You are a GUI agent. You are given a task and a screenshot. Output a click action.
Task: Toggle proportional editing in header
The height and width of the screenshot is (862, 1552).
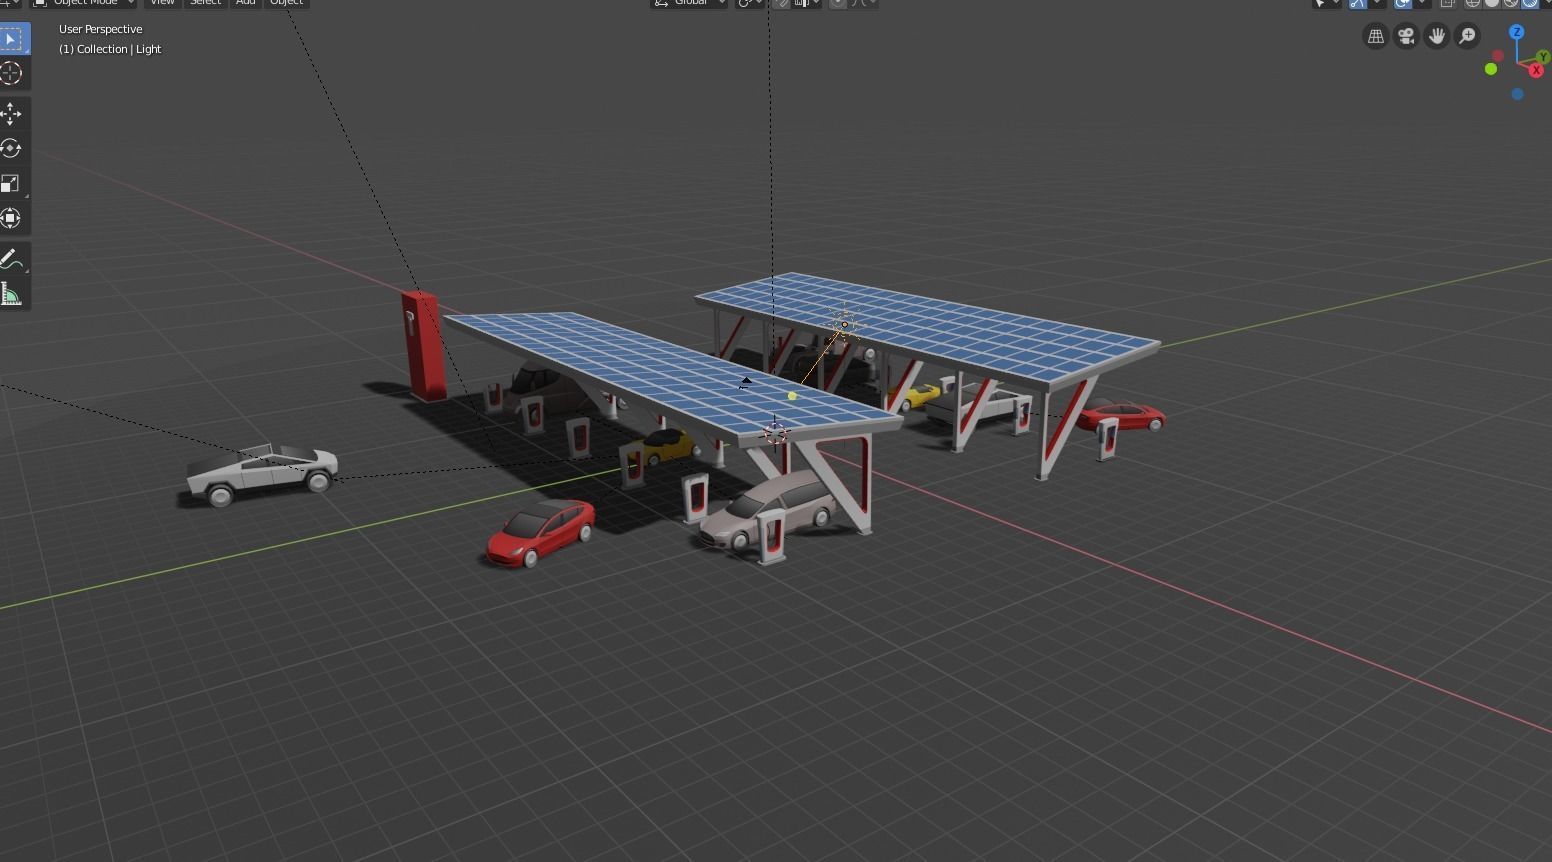(838, 3)
